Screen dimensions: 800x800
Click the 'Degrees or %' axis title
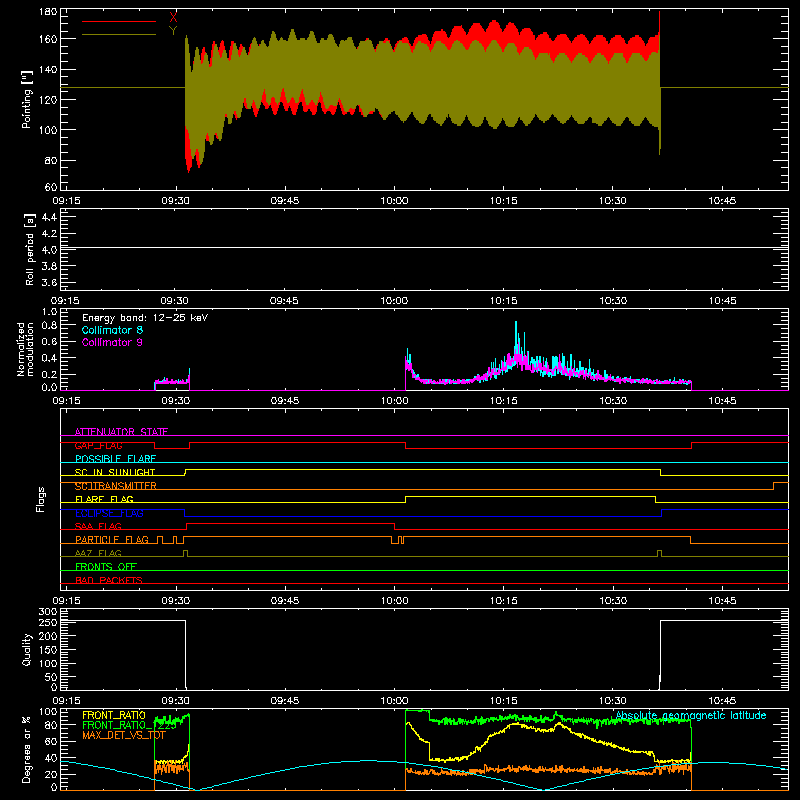point(26,749)
